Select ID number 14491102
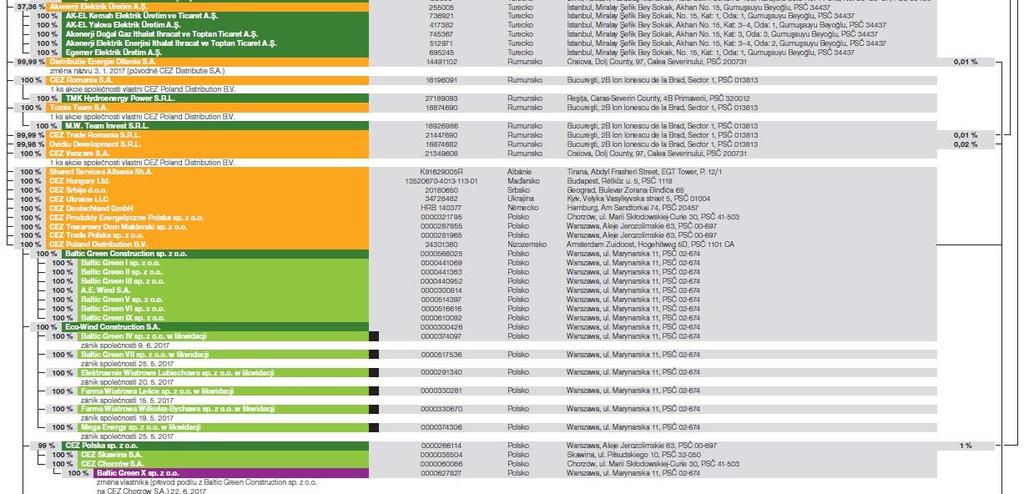 pyautogui.click(x=441, y=61)
